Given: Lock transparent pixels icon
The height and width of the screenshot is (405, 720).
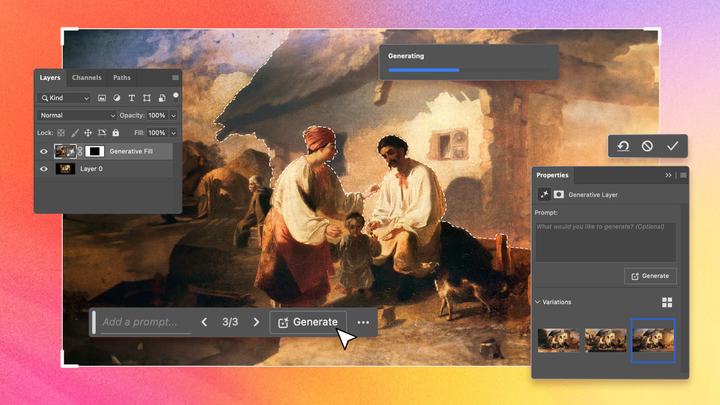Looking at the screenshot, I should (x=61, y=133).
